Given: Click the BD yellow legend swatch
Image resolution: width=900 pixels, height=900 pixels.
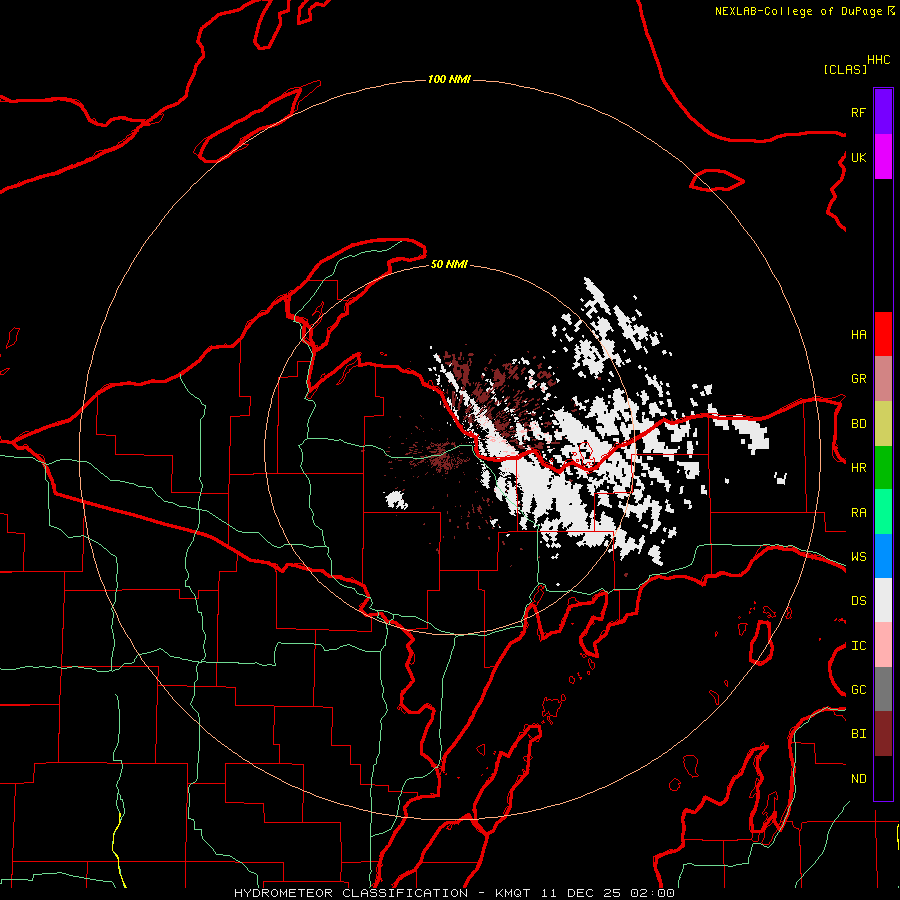Looking at the screenshot, I should pos(883,424).
